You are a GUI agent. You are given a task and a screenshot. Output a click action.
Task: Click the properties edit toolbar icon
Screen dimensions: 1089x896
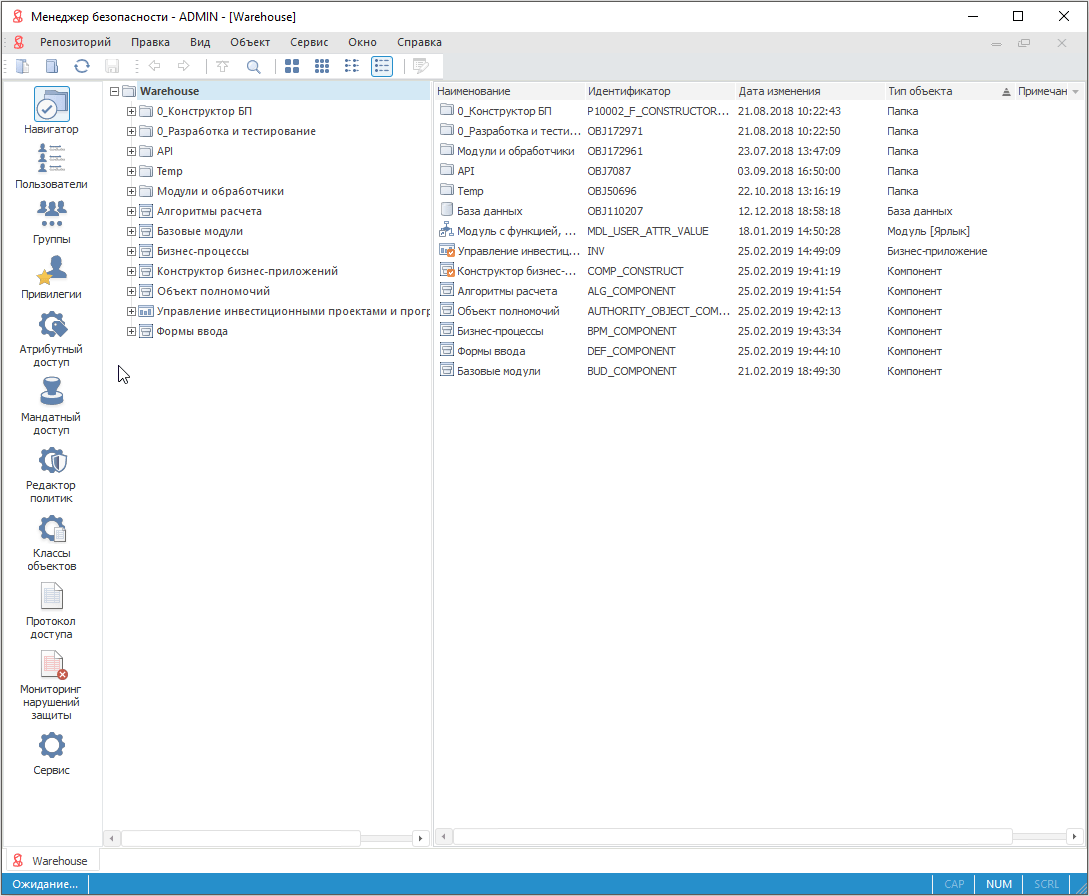(x=420, y=66)
